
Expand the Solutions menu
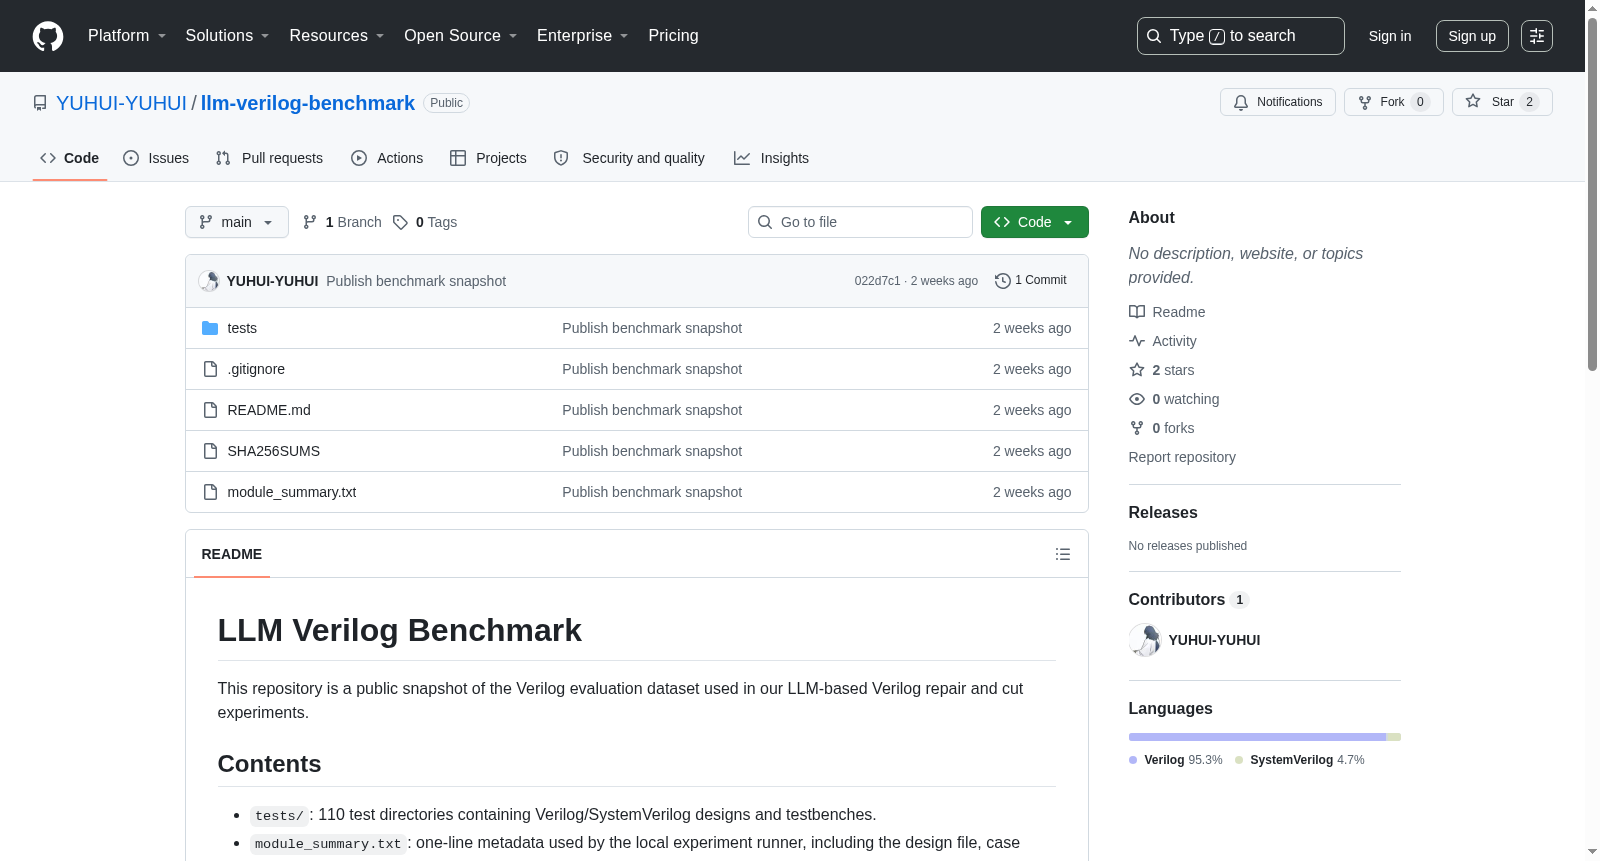pyautogui.click(x=227, y=36)
